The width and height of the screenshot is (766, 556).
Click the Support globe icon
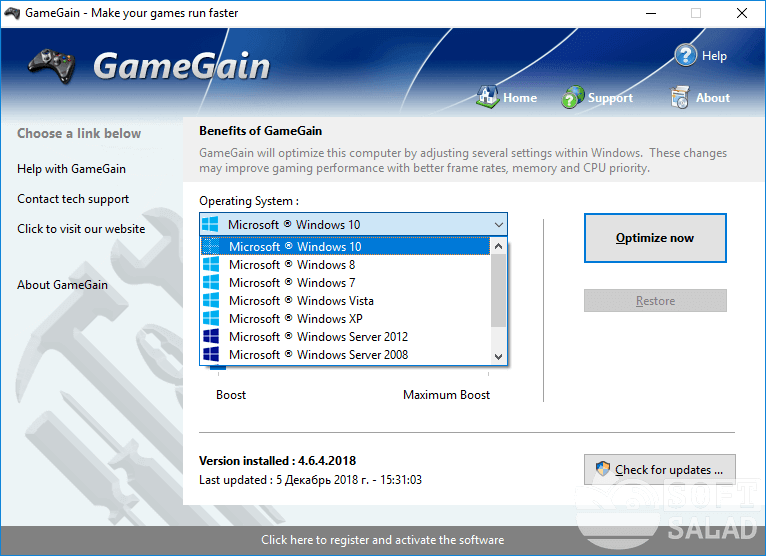(x=573, y=97)
